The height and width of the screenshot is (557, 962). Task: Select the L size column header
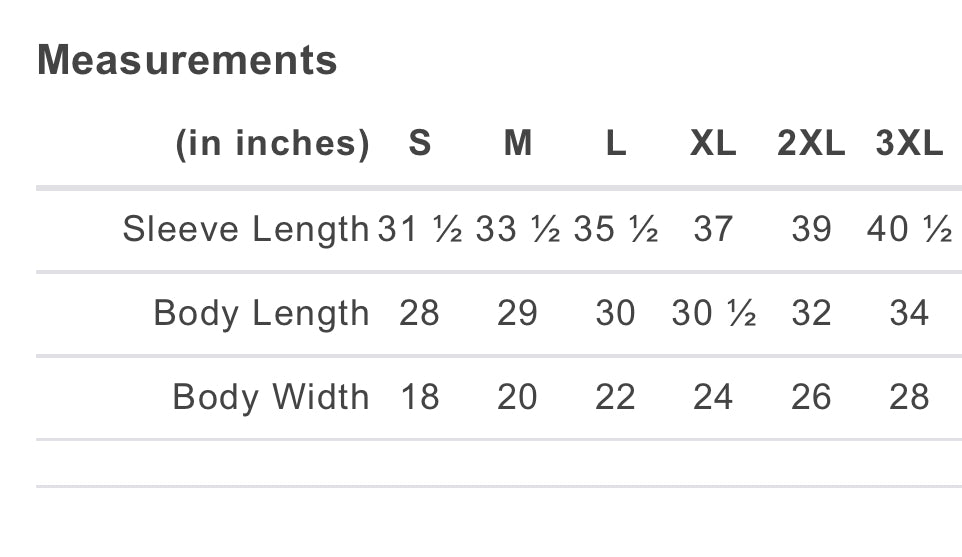point(616,144)
